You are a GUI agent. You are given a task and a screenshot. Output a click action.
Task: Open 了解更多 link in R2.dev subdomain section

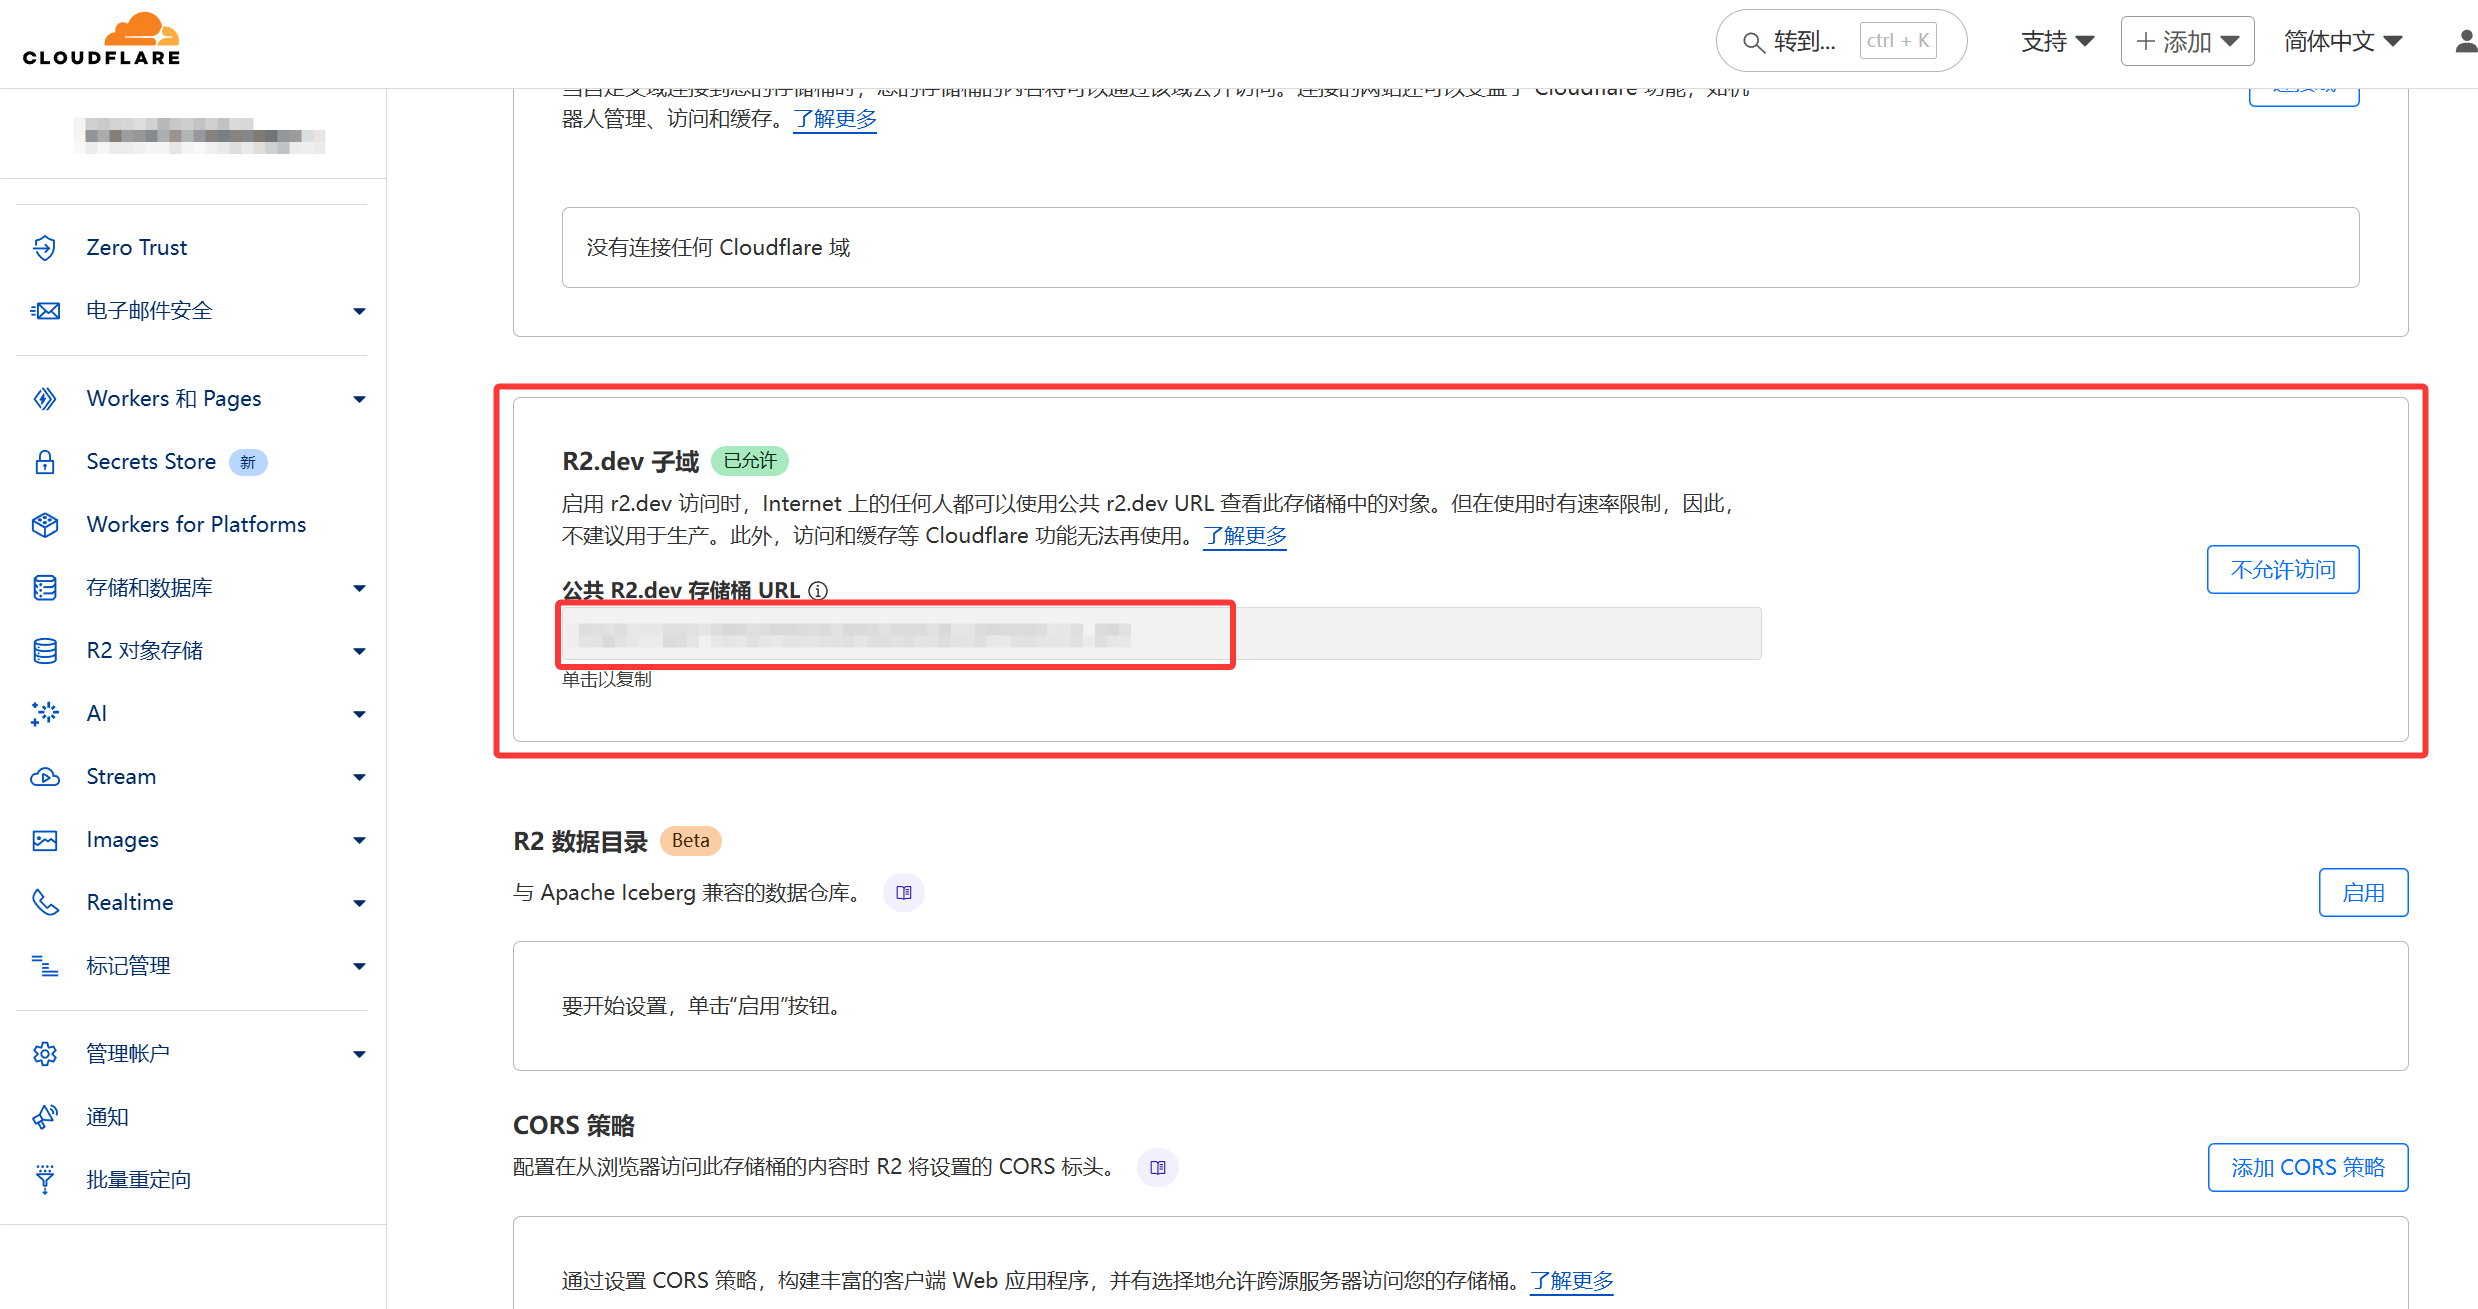1245,535
